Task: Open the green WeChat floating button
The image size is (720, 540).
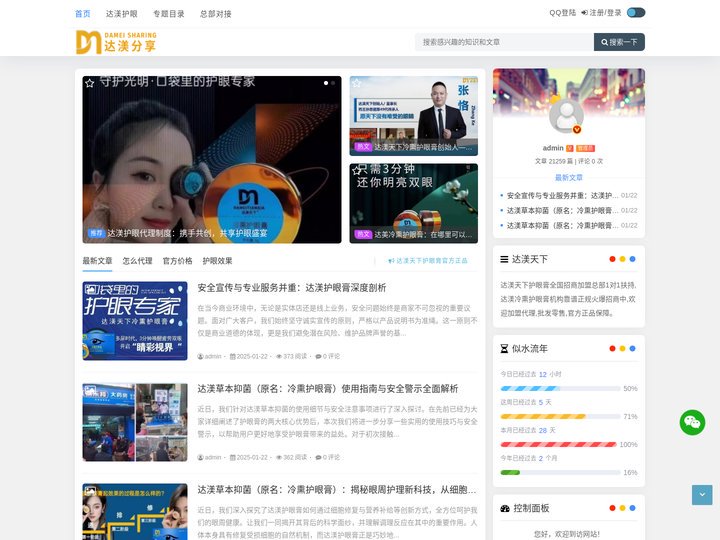Action: 692,422
